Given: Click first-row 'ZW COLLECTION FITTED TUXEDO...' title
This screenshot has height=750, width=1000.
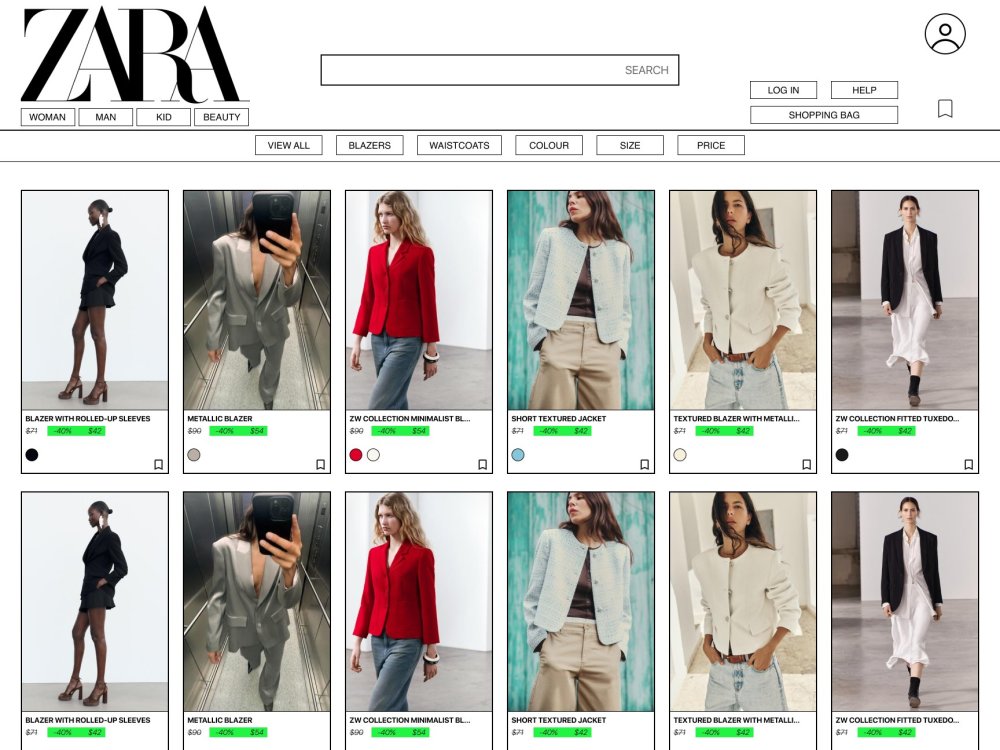Looking at the screenshot, I should tap(897, 419).
